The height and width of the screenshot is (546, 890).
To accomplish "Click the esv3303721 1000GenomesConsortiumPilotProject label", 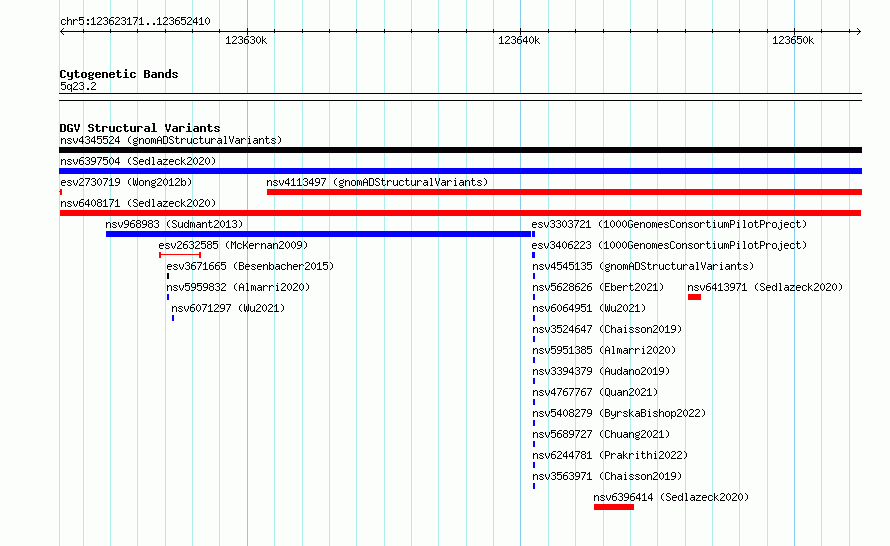I will [669, 224].
